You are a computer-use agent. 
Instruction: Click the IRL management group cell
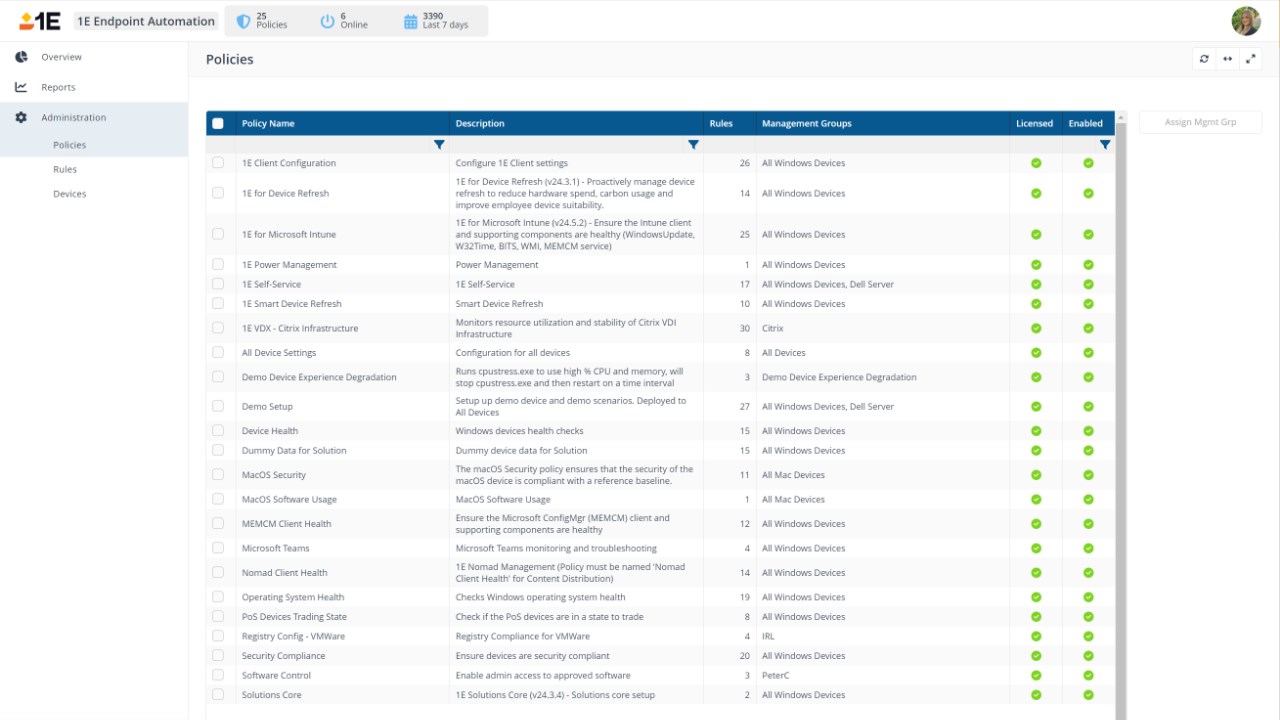[768, 636]
